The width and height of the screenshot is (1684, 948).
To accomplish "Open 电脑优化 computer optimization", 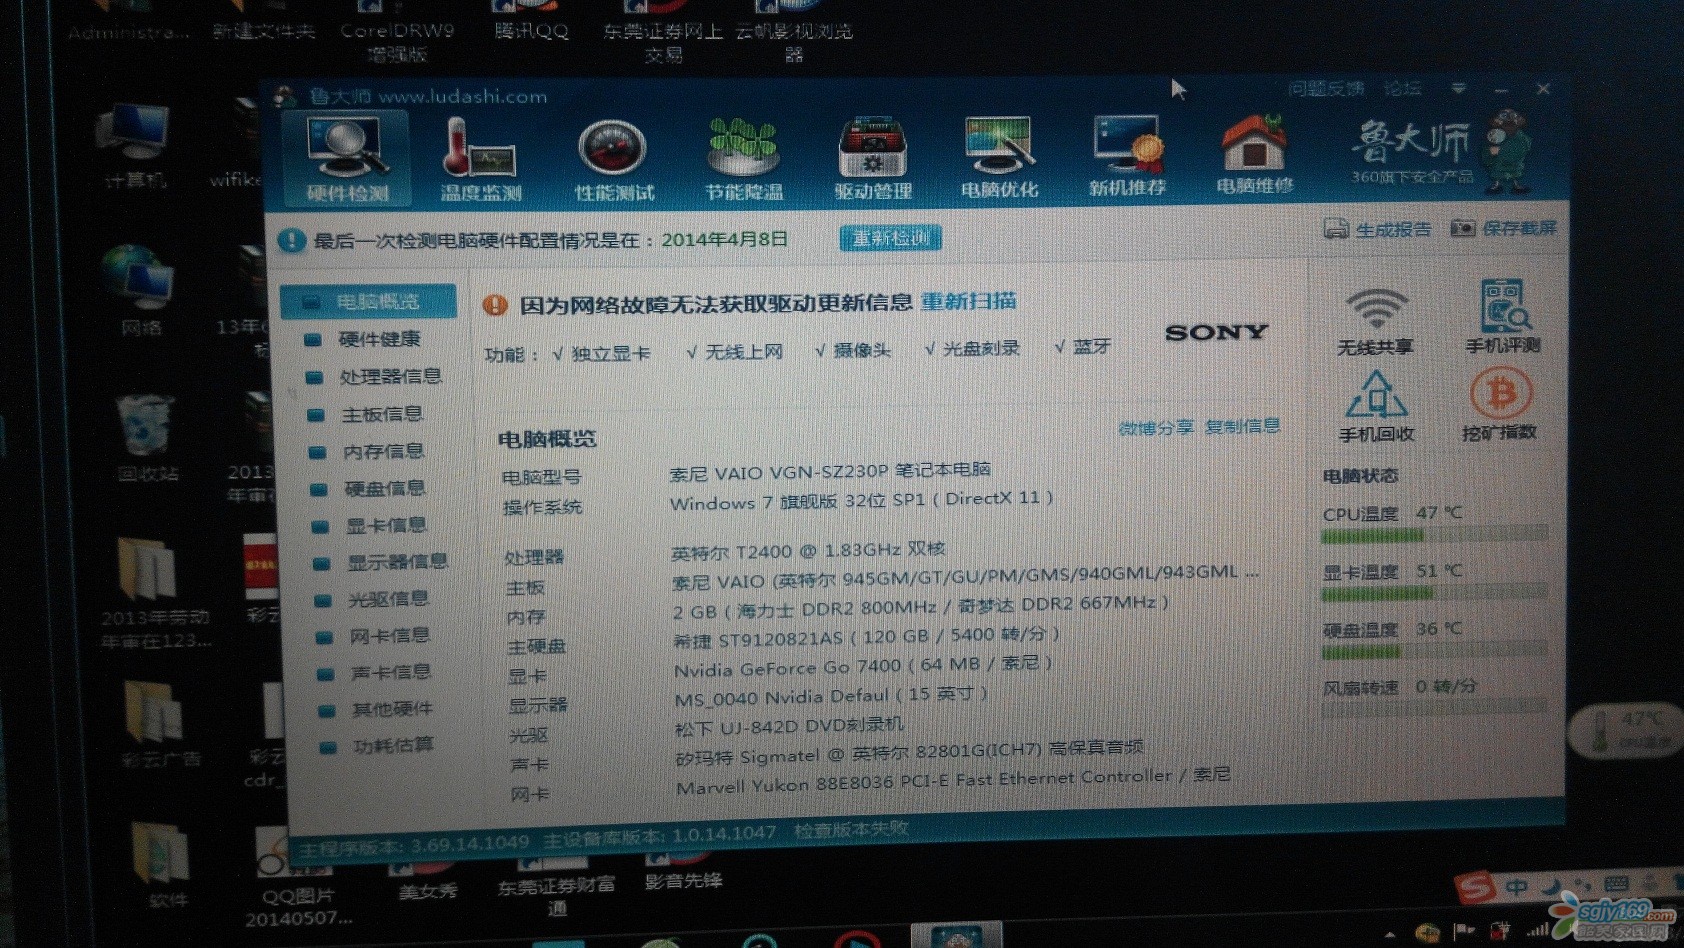I will (x=999, y=158).
